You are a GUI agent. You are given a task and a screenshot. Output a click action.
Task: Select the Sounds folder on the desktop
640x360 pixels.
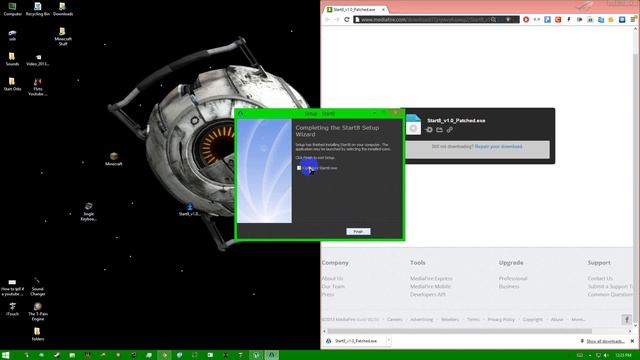(12, 59)
